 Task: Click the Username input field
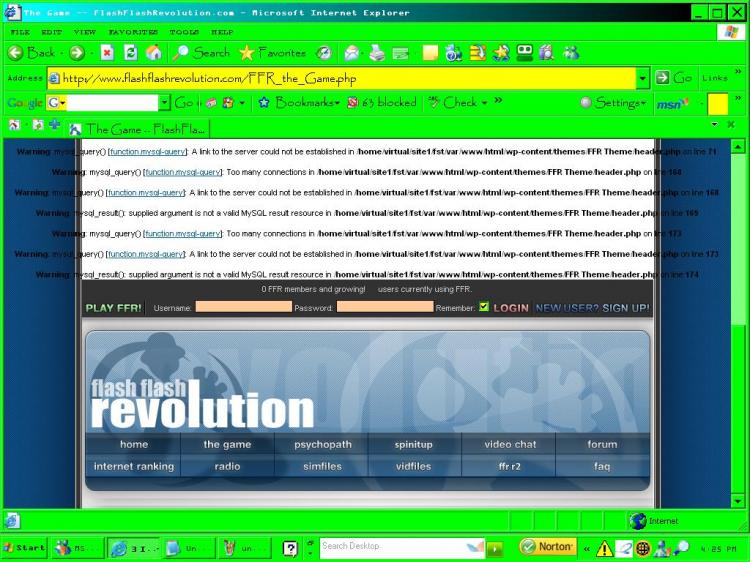(x=243, y=307)
